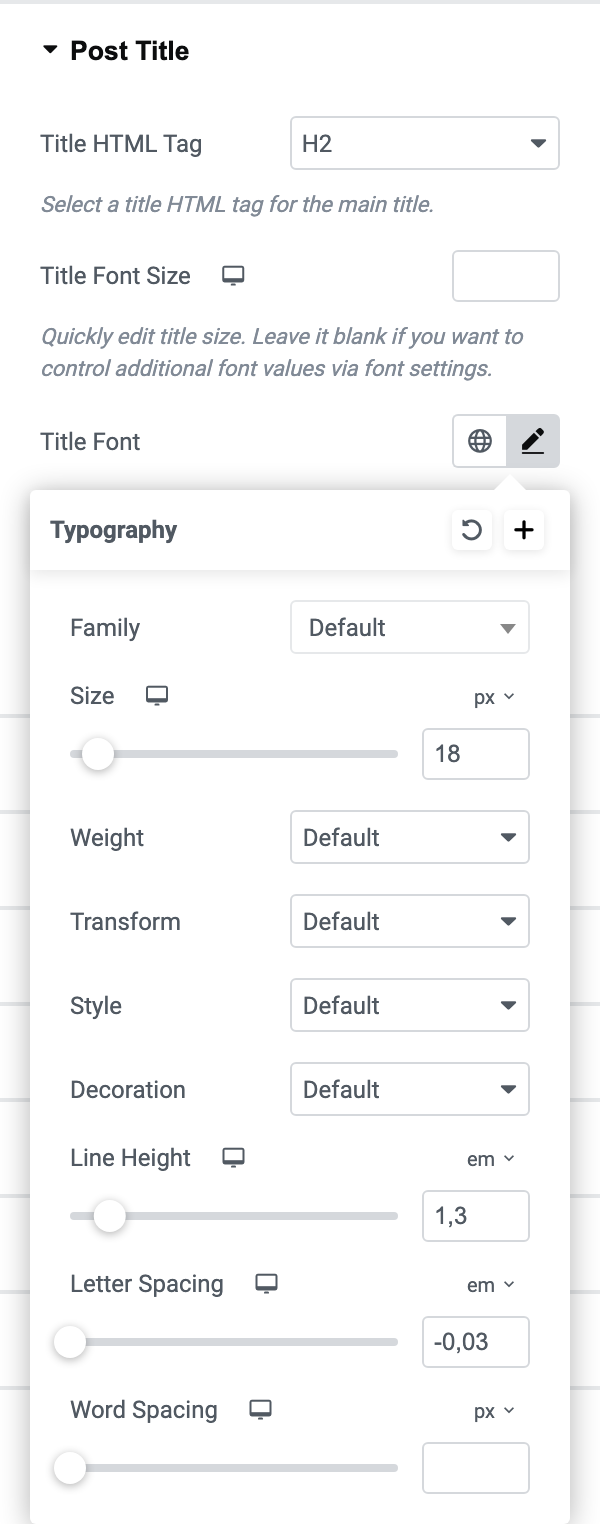The height and width of the screenshot is (1524, 600).
Task: Click the empty Word Spacing value field
Action: 476,1468
